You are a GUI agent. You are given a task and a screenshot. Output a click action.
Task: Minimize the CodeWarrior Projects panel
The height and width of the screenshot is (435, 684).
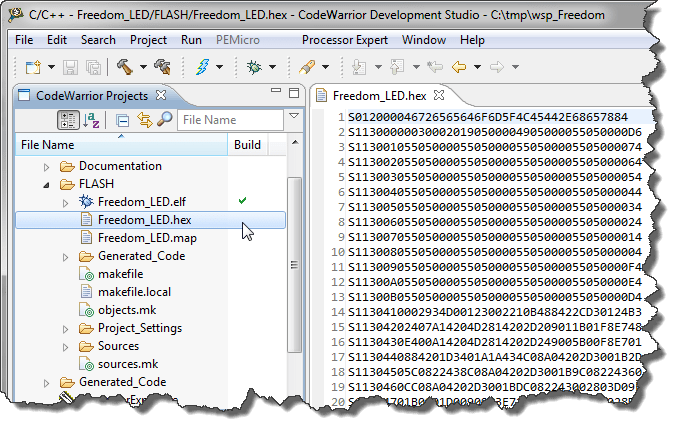pos(276,91)
